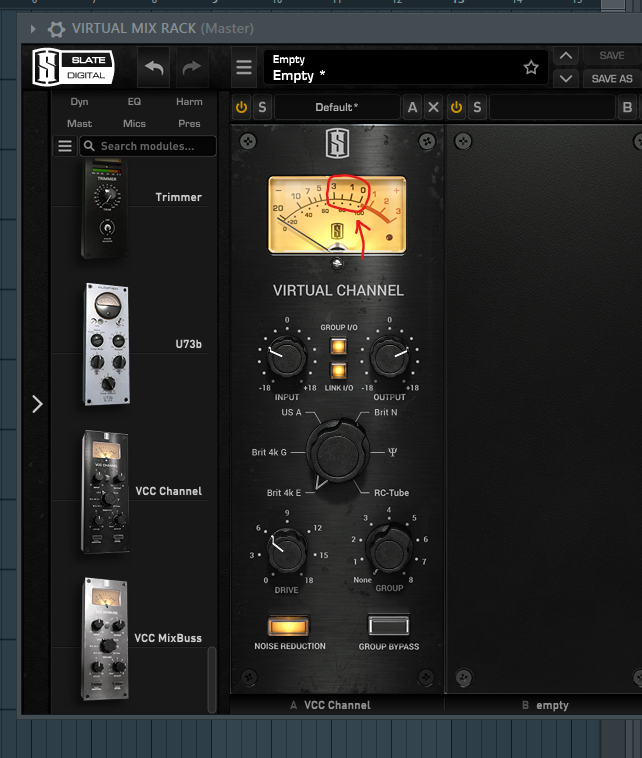642x758 pixels.
Task: Toggle the LINK I/O button
Action: tap(338, 370)
